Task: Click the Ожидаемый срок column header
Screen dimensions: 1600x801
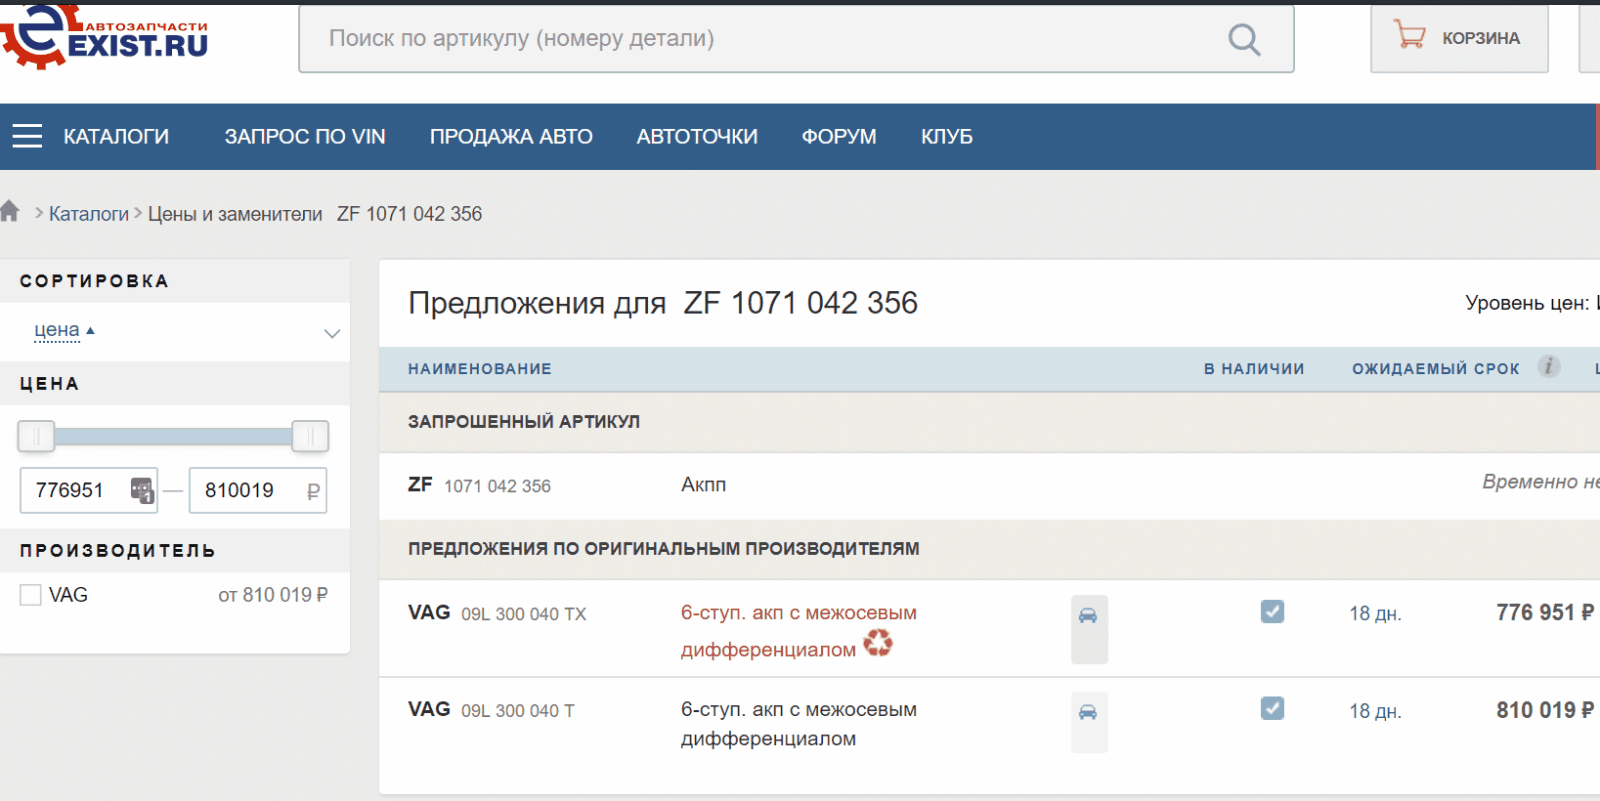Action: point(1436,369)
